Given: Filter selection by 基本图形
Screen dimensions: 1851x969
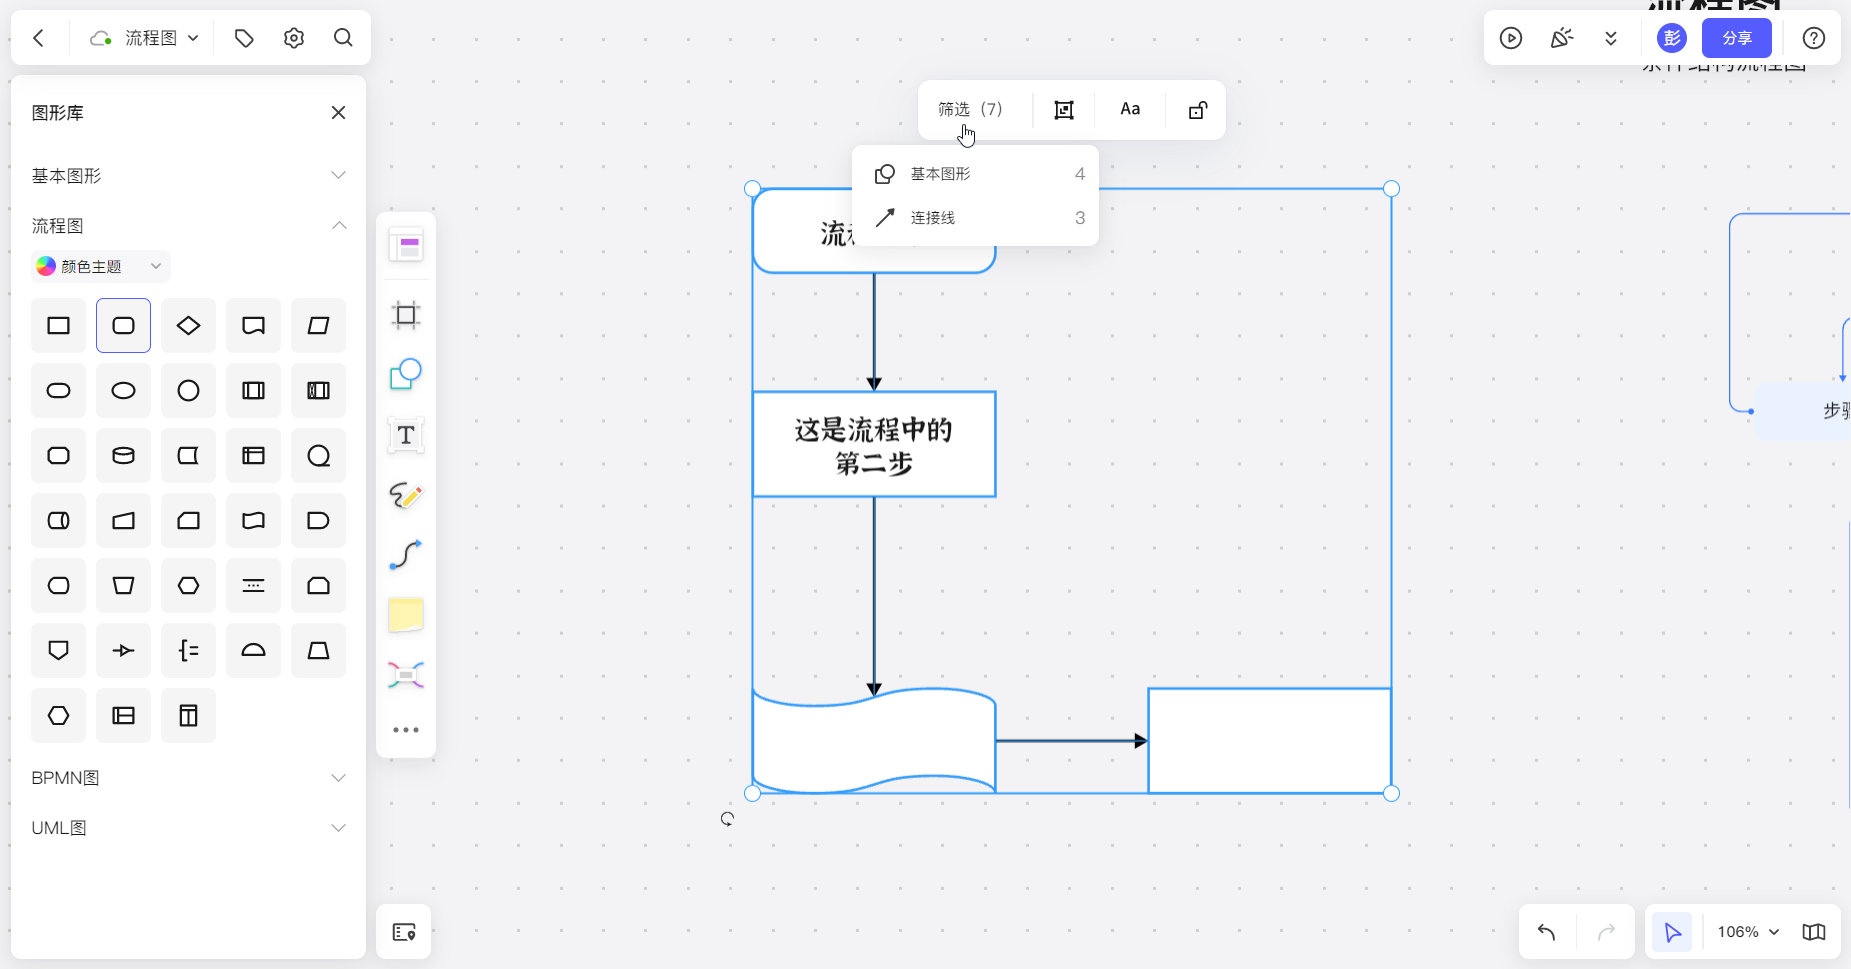Looking at the screenshot, I should [x=976, y=174].
